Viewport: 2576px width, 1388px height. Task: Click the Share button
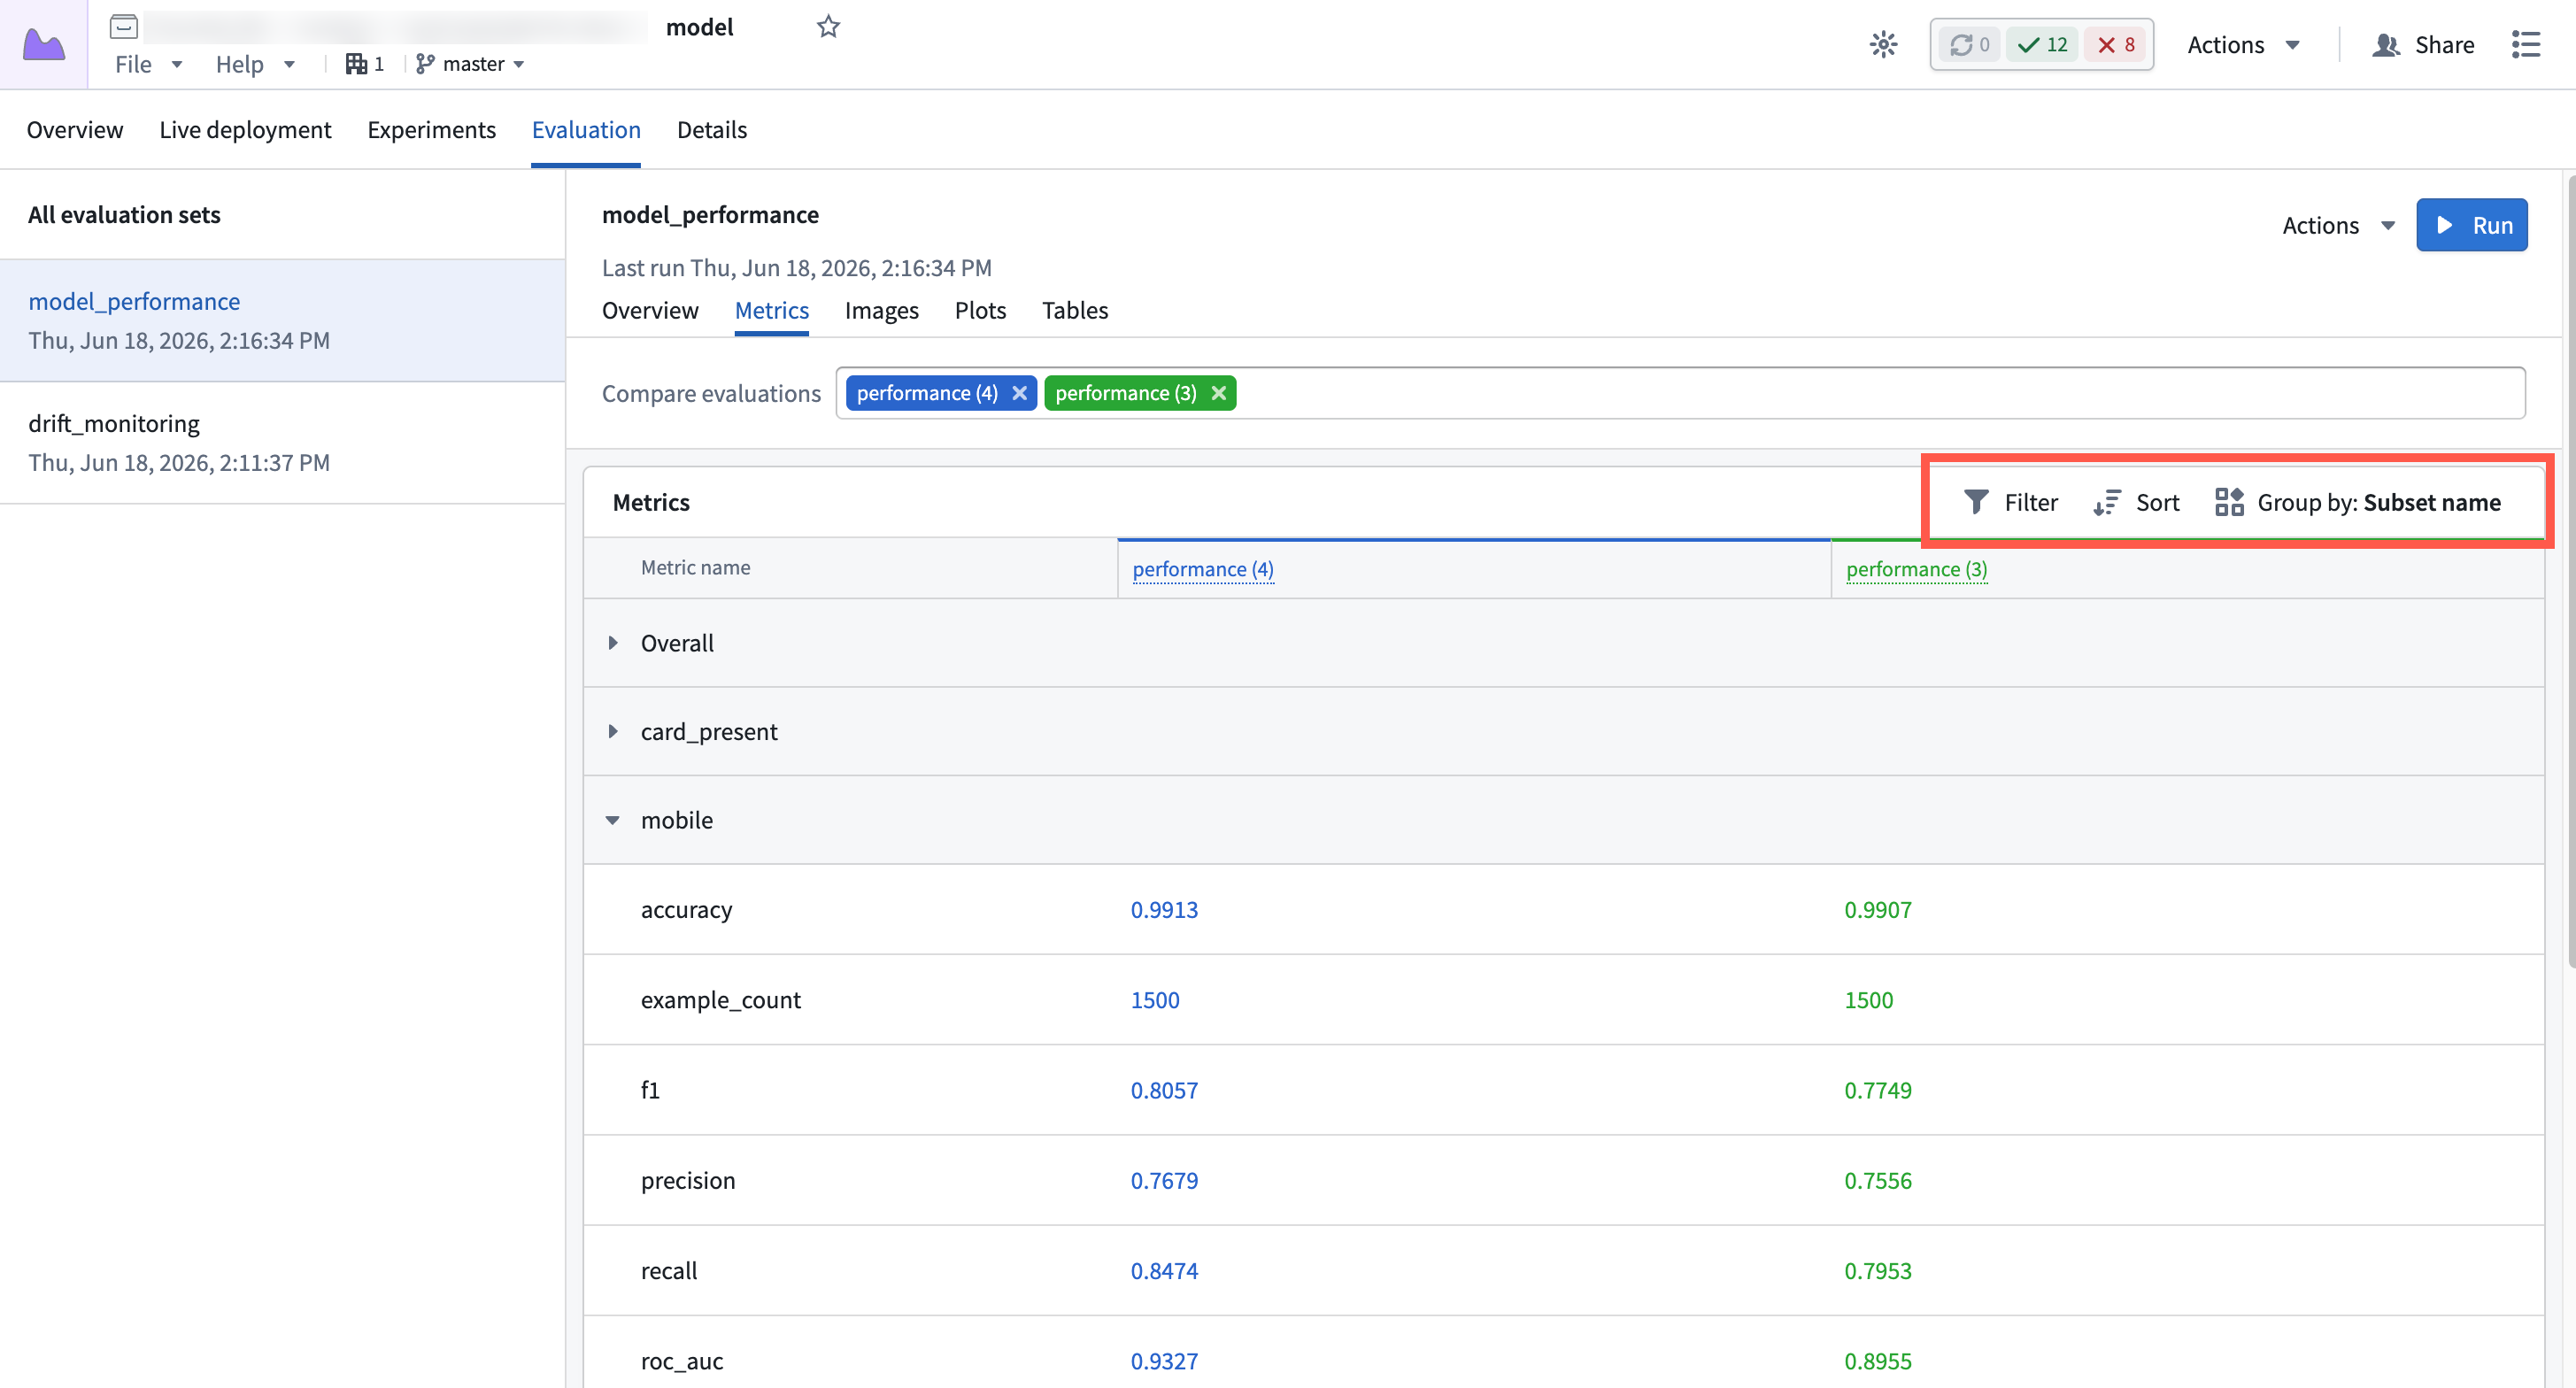[2423, 45]
